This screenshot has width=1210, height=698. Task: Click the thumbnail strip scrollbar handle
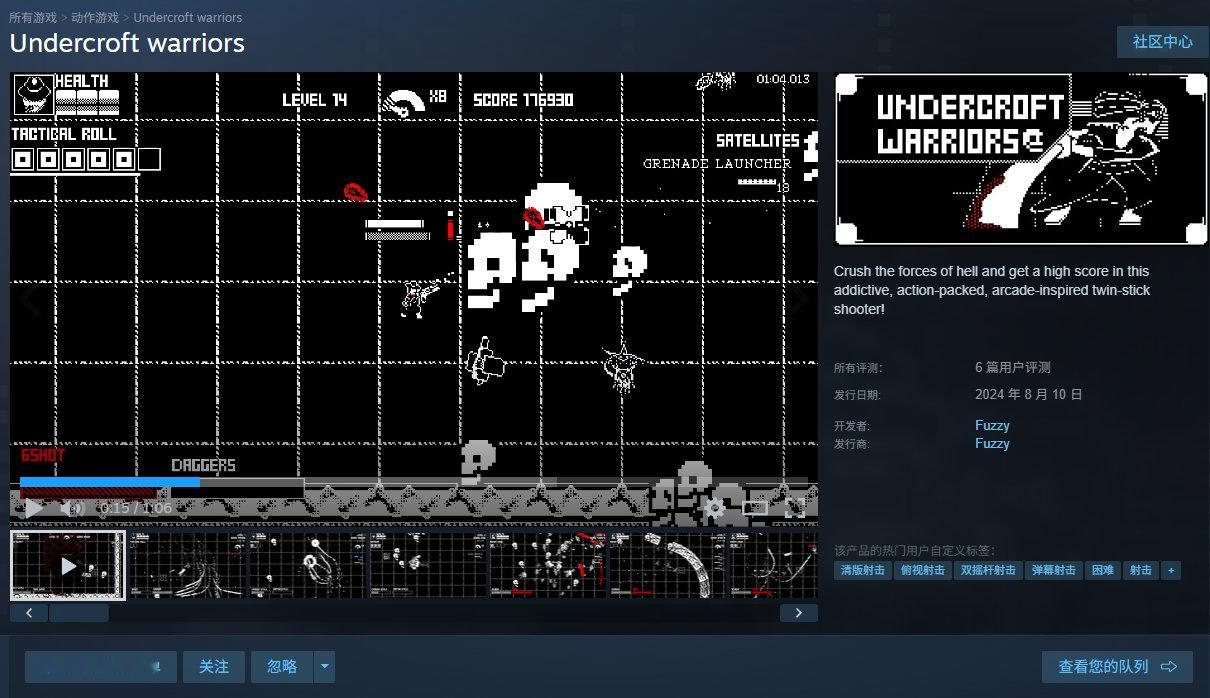coord(78,613)
